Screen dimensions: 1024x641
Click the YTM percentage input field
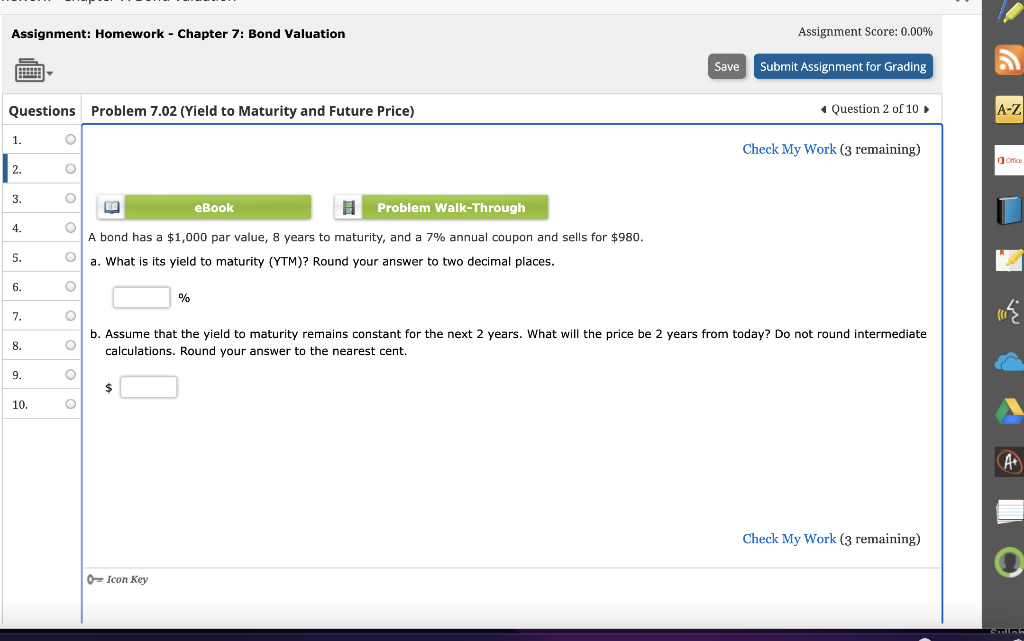[141, 297]
